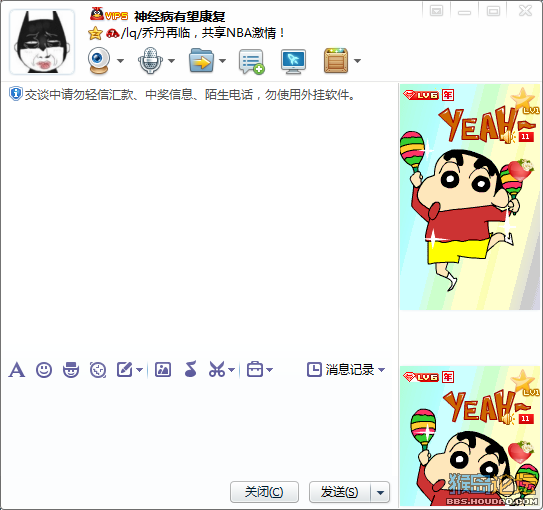
Task: Click the 发送(S) send button
Action: pos(340,492)
